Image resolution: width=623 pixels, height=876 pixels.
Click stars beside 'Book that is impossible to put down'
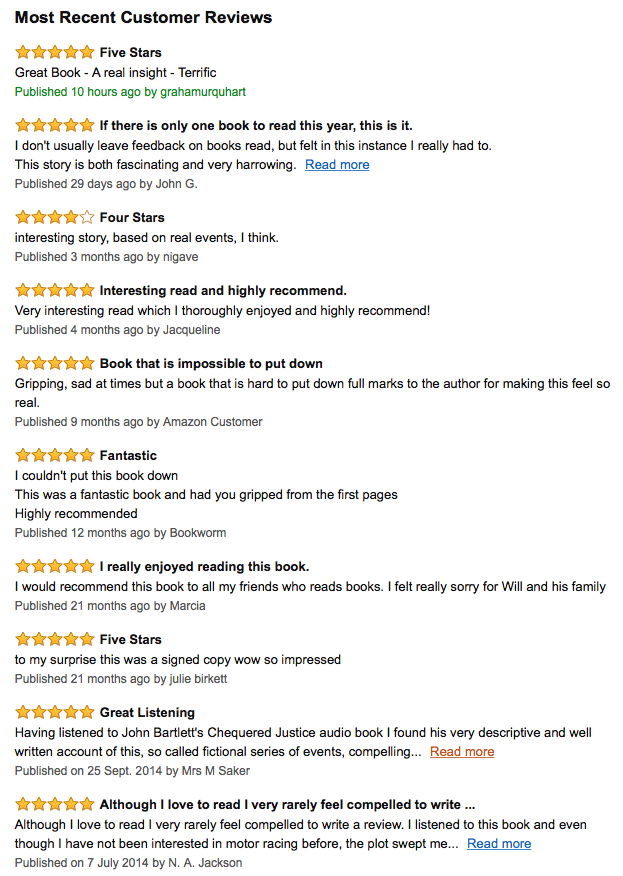(x=55, y=364)
